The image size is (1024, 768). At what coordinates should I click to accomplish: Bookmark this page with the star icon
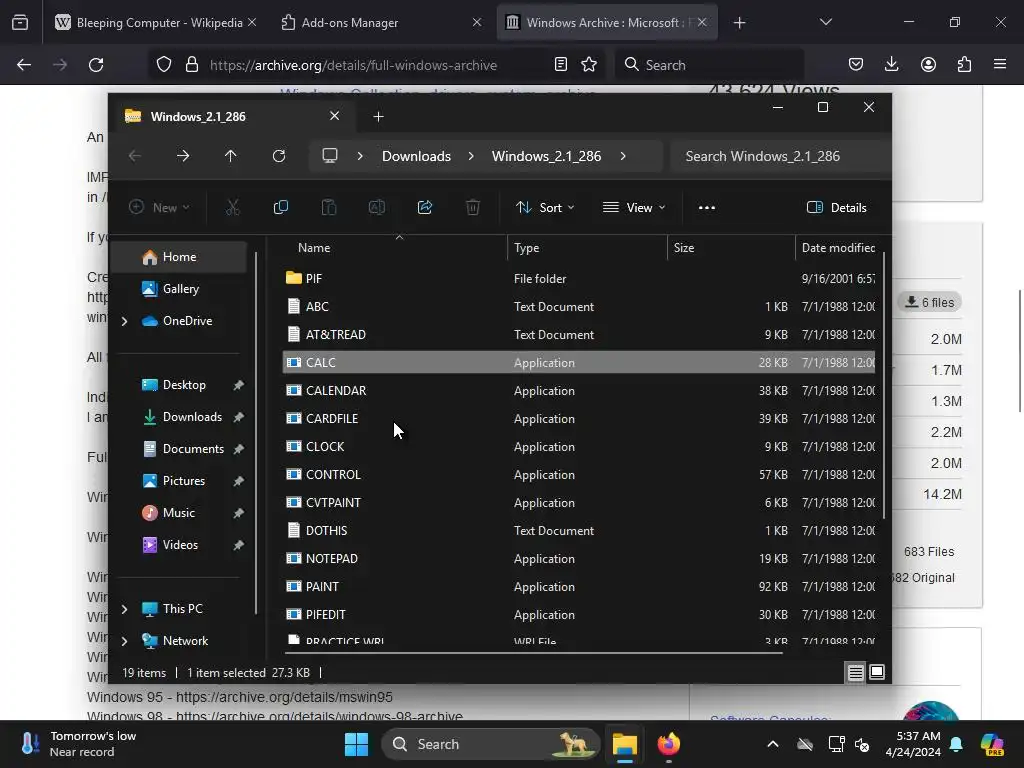point(589,65)
